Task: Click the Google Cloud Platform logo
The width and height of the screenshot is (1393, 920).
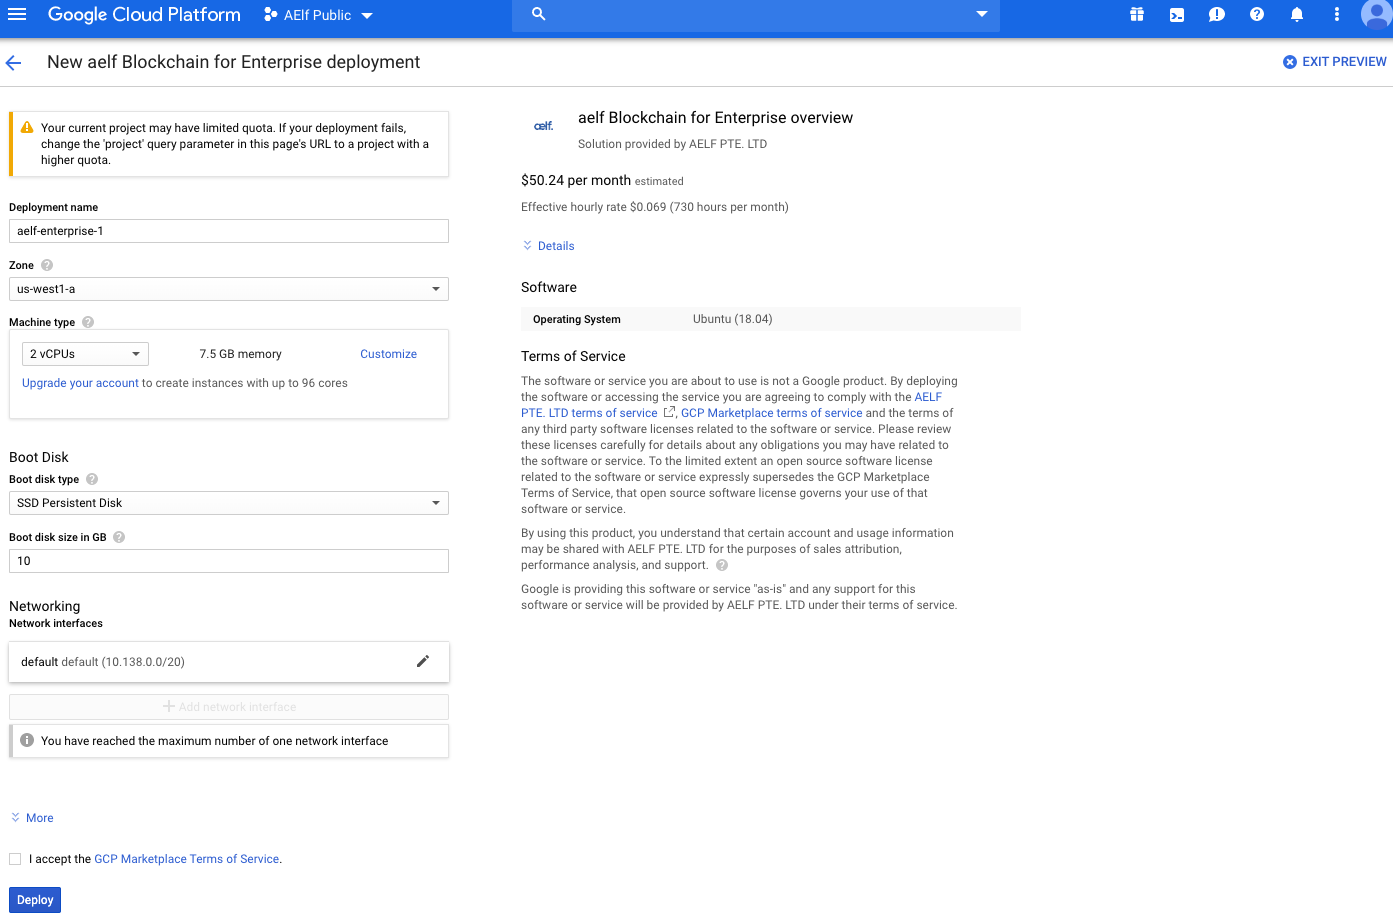Action: pyautogui.click(x=144, y=15)
